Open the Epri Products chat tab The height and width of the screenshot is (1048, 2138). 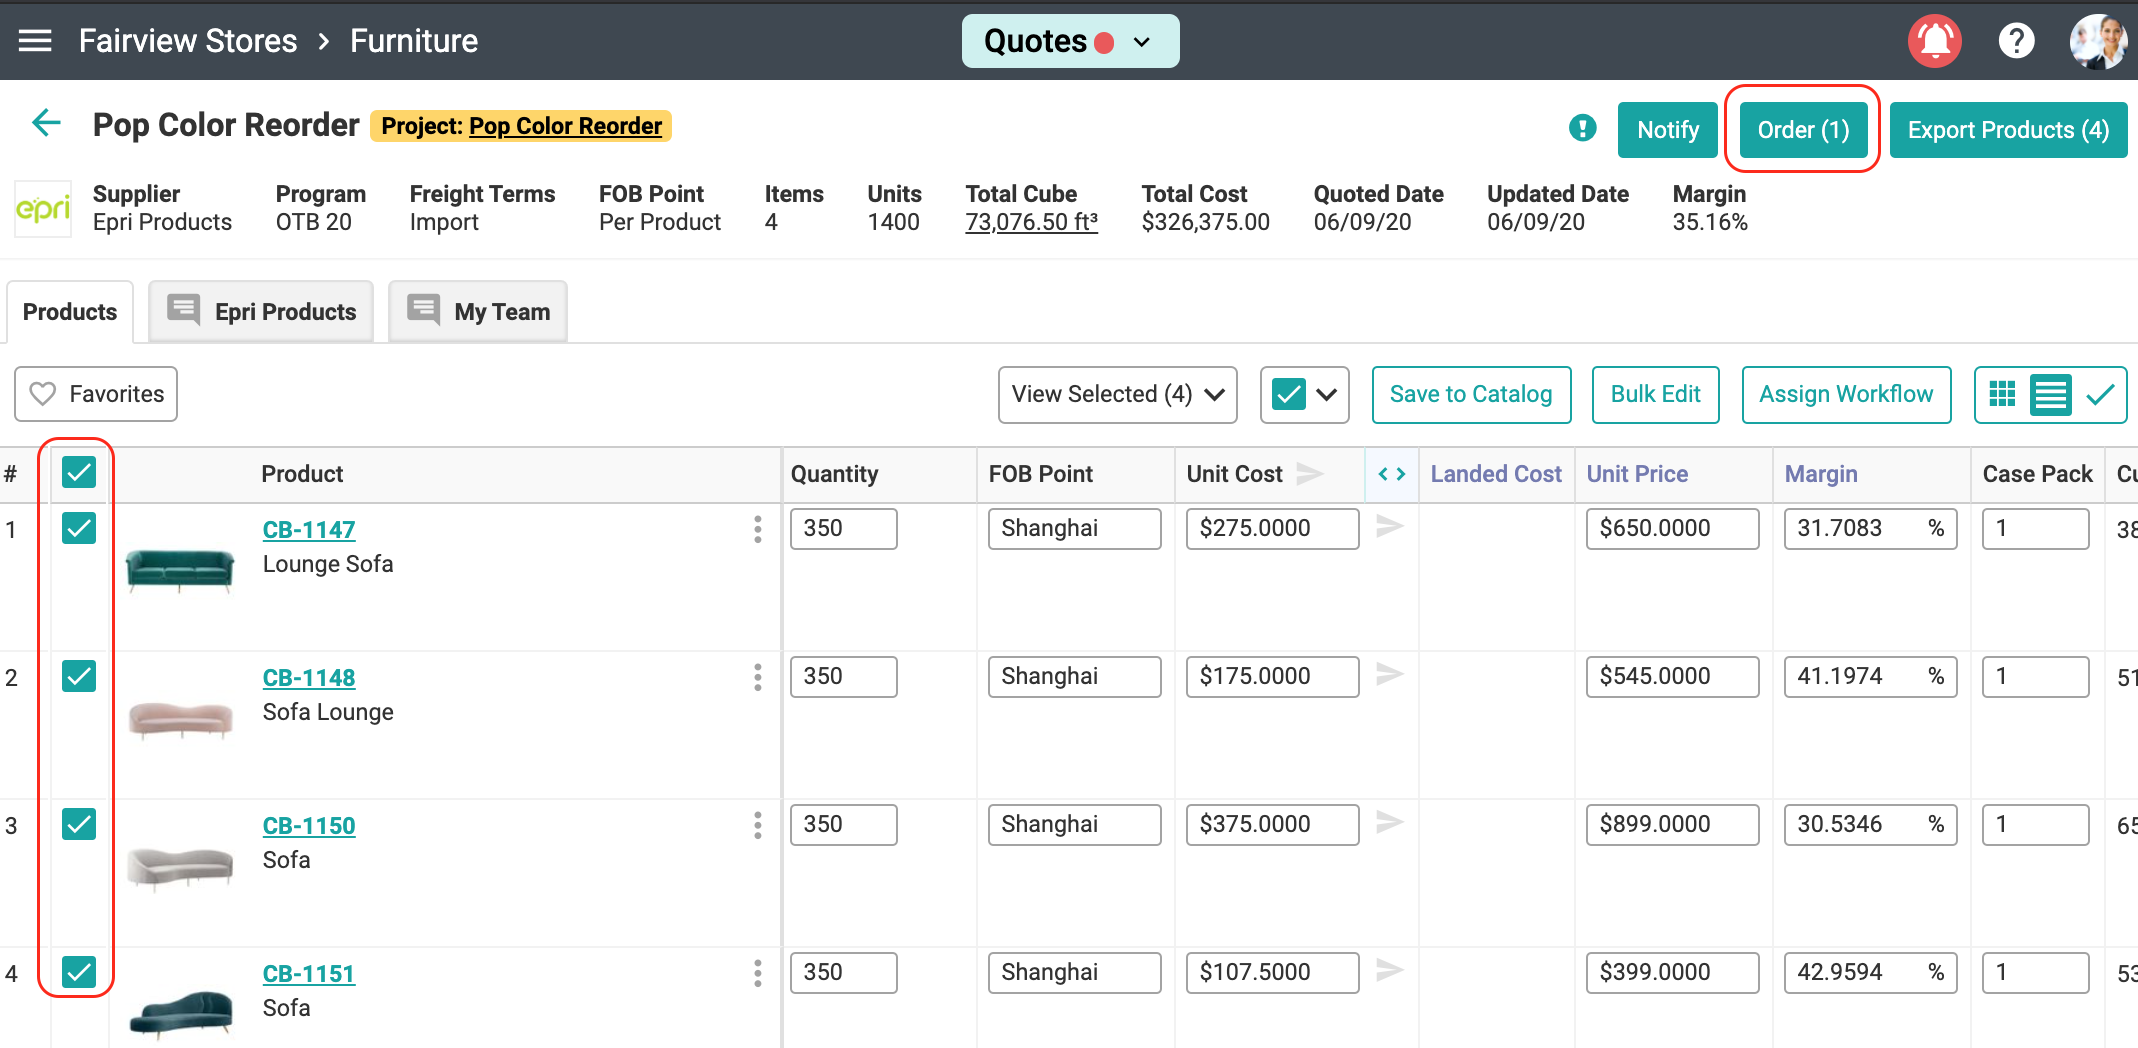262,312
